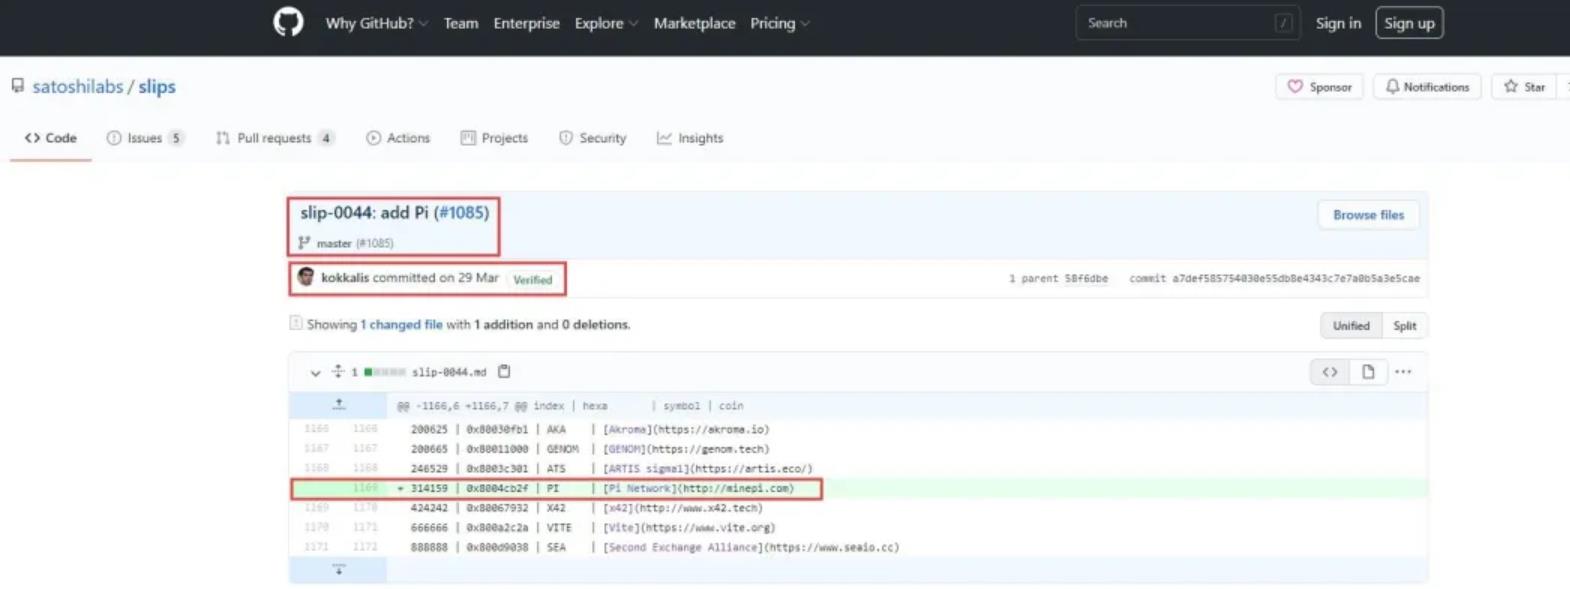1570x589 pixels.
Task: Switch to the Projects tab
Action: click(494, 138)
